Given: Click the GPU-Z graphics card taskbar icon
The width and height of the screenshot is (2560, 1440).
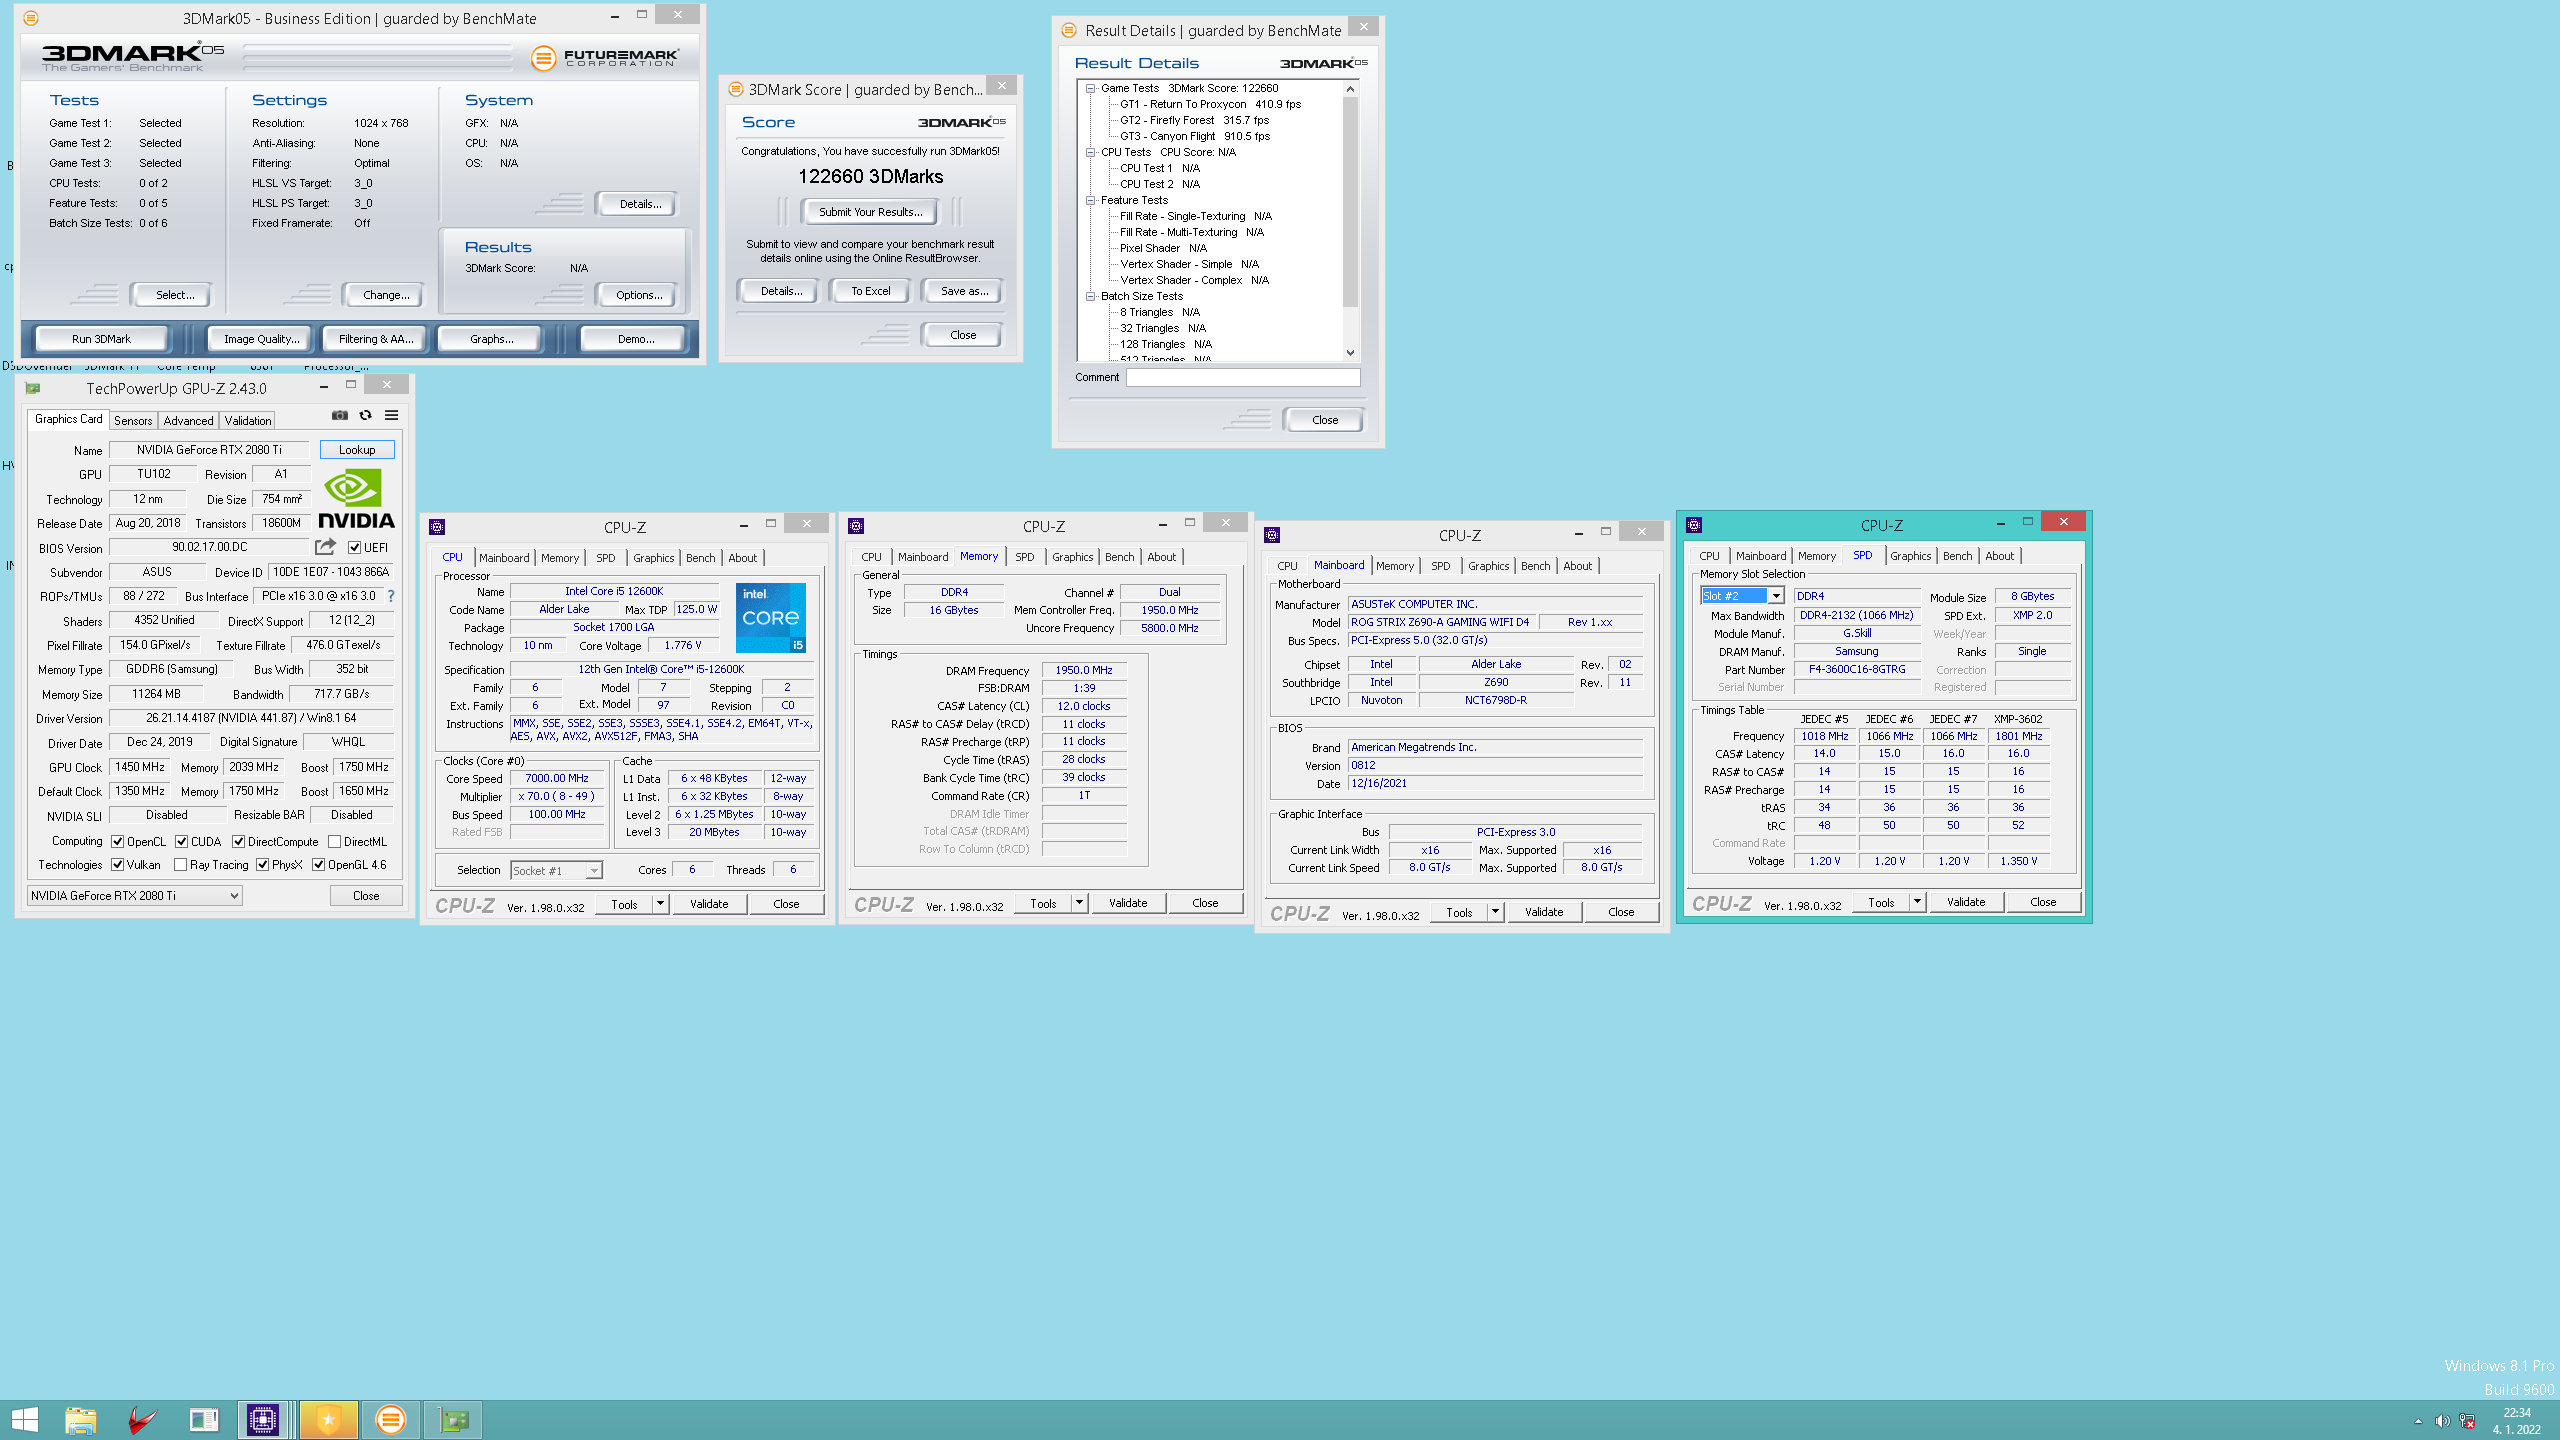Looking at the screenshot, I should tap(453, 1419).
